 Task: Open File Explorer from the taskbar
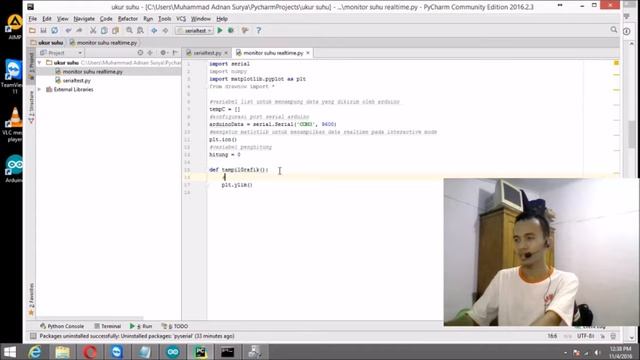coord(62,352)
